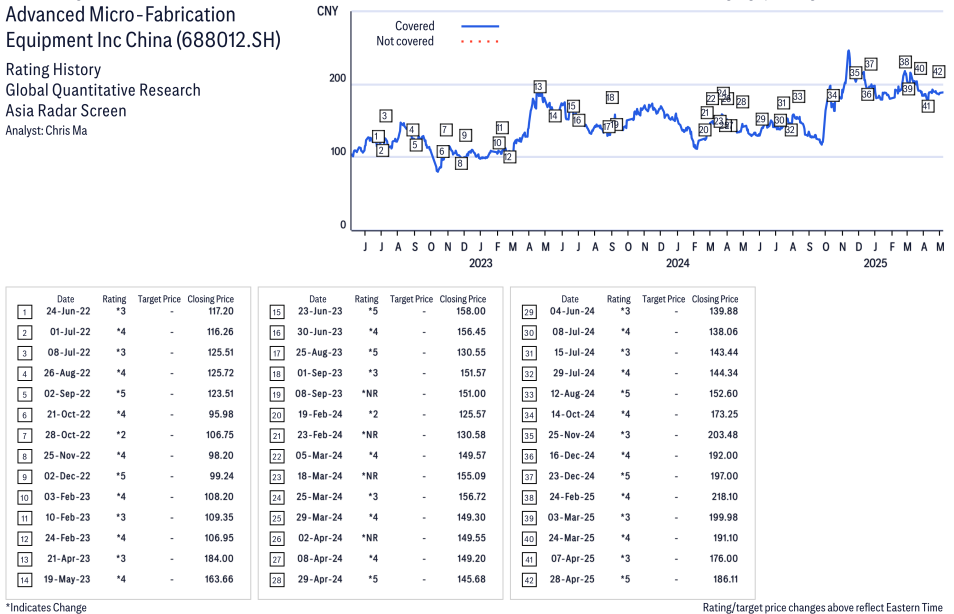The height and width of the screenshot is (614, 954).
Task: Click the 2024 year label on the axis
Action: coord(678,263)
